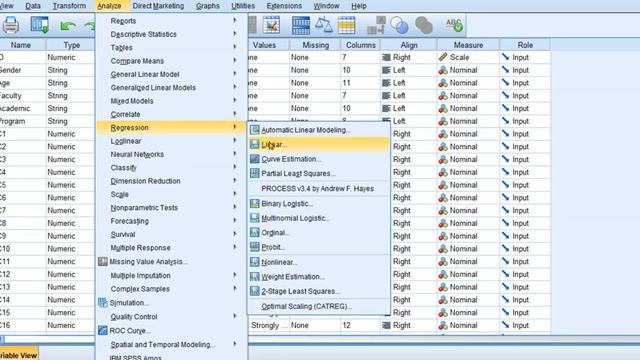This screenshot has width=640, height=360.
Task: Expand the Correlate submenu
Action: pyautogui.click(x=235, y=114)
